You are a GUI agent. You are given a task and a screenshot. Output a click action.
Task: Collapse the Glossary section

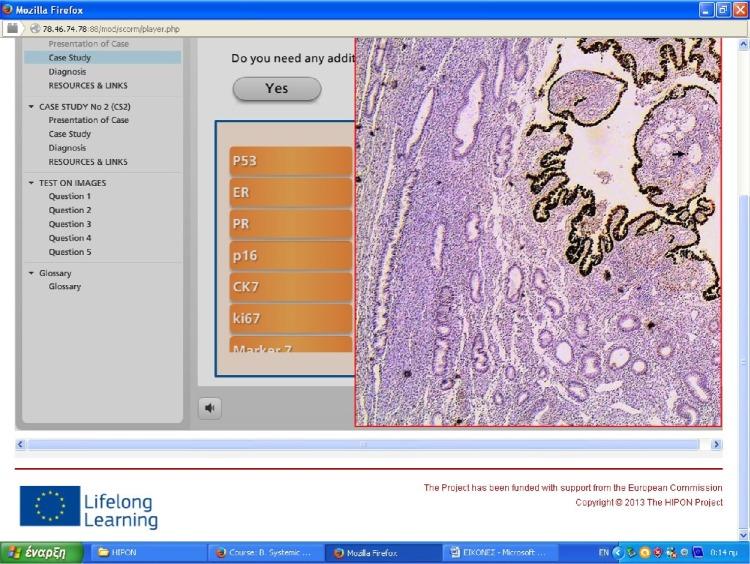[31, 273]
